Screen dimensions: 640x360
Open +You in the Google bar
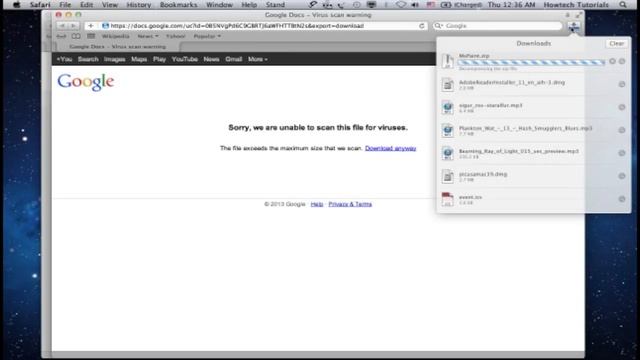pos(64,59)
